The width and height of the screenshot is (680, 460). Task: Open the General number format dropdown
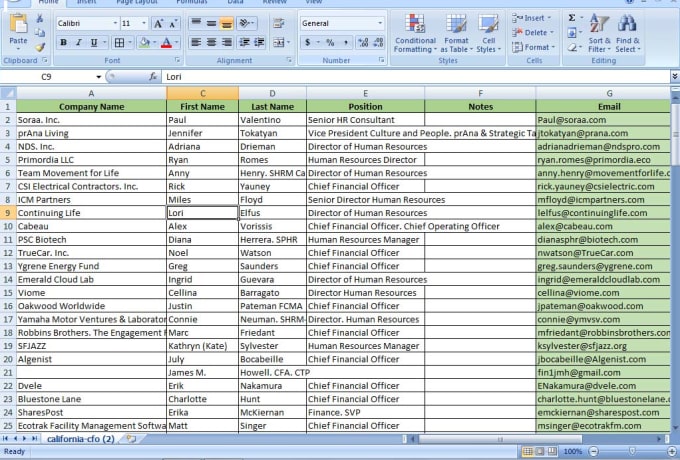[x=380, y=23]
